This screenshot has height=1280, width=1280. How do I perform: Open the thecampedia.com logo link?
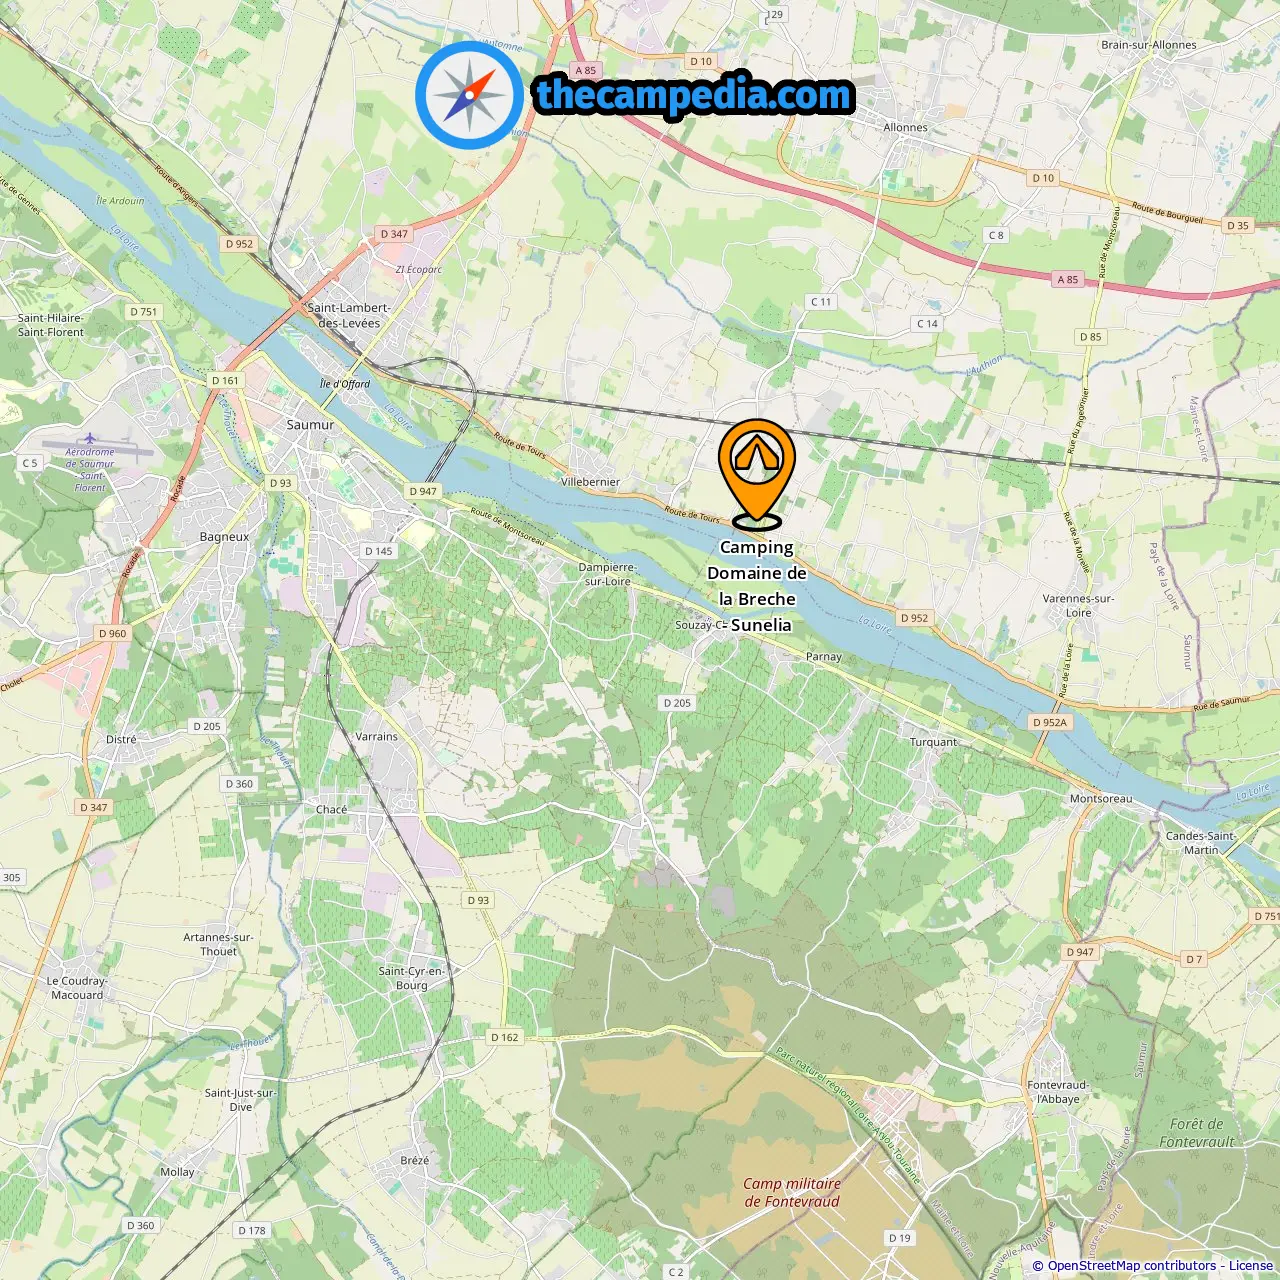pyautogui.click(x=694, y=95)
